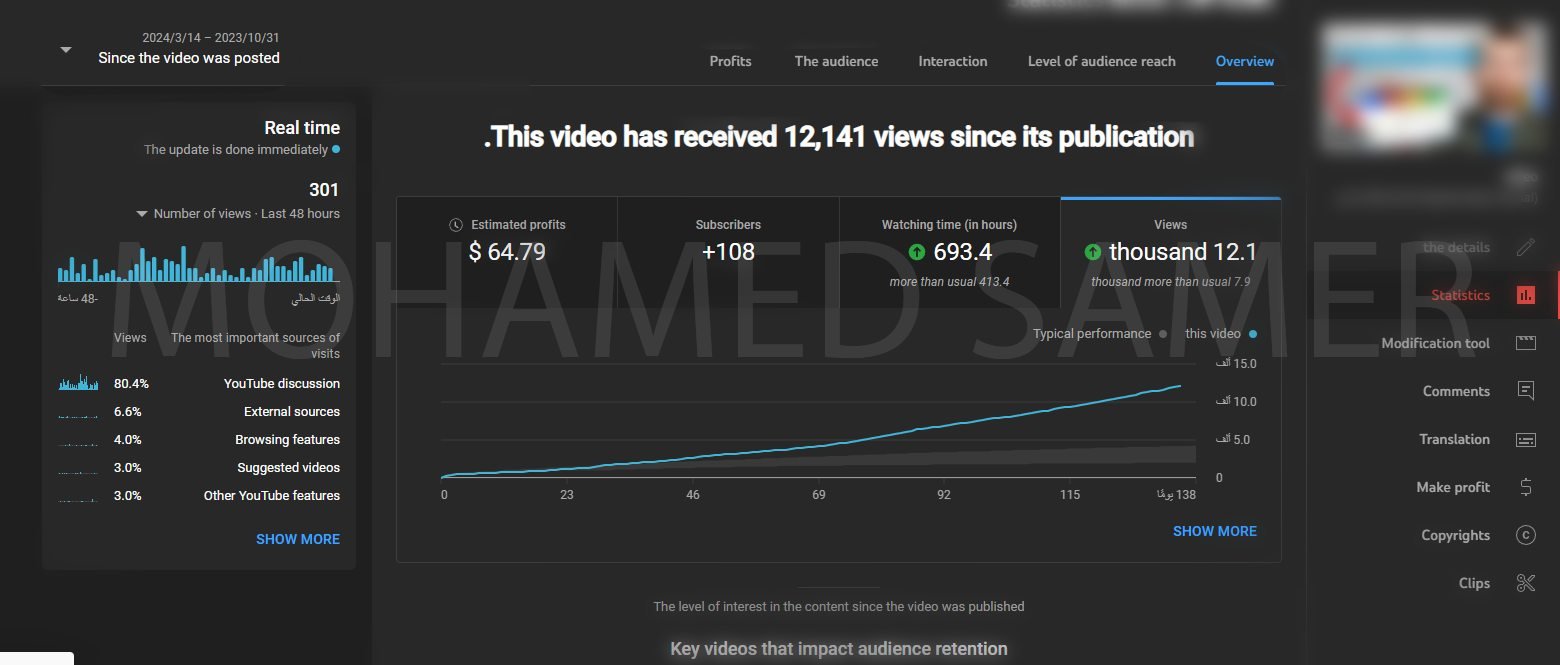Open Make profit menu item
The width and height of the screenshot is (1560, 665).
click(1453, 487)
